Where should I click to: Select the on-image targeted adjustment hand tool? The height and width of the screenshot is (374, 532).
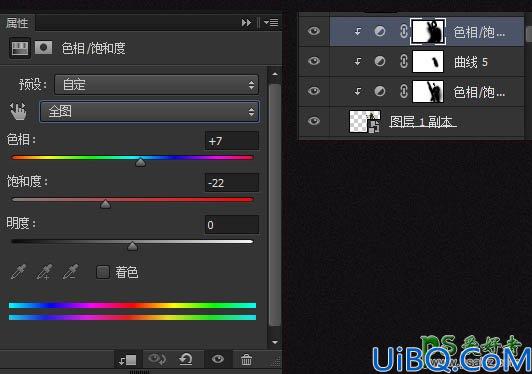tap(18, 111)
